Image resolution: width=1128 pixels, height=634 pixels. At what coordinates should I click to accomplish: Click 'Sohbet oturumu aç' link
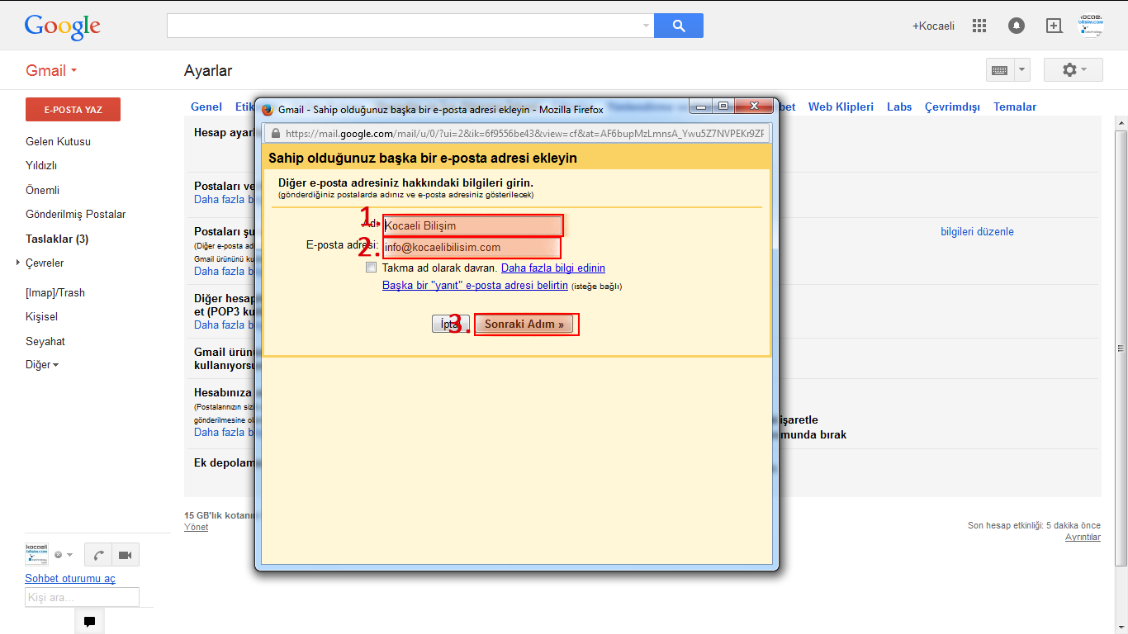coord(70,579)
